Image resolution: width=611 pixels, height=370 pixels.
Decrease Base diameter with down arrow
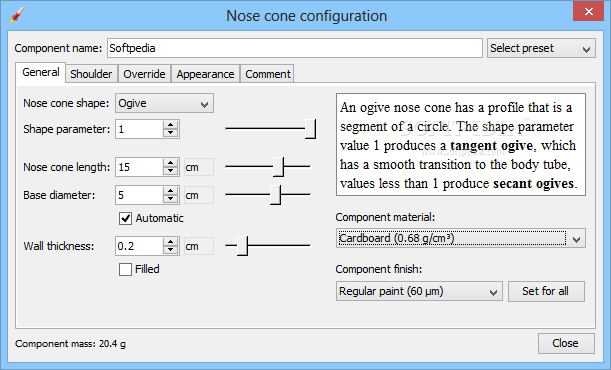click(x=171, y=199)
